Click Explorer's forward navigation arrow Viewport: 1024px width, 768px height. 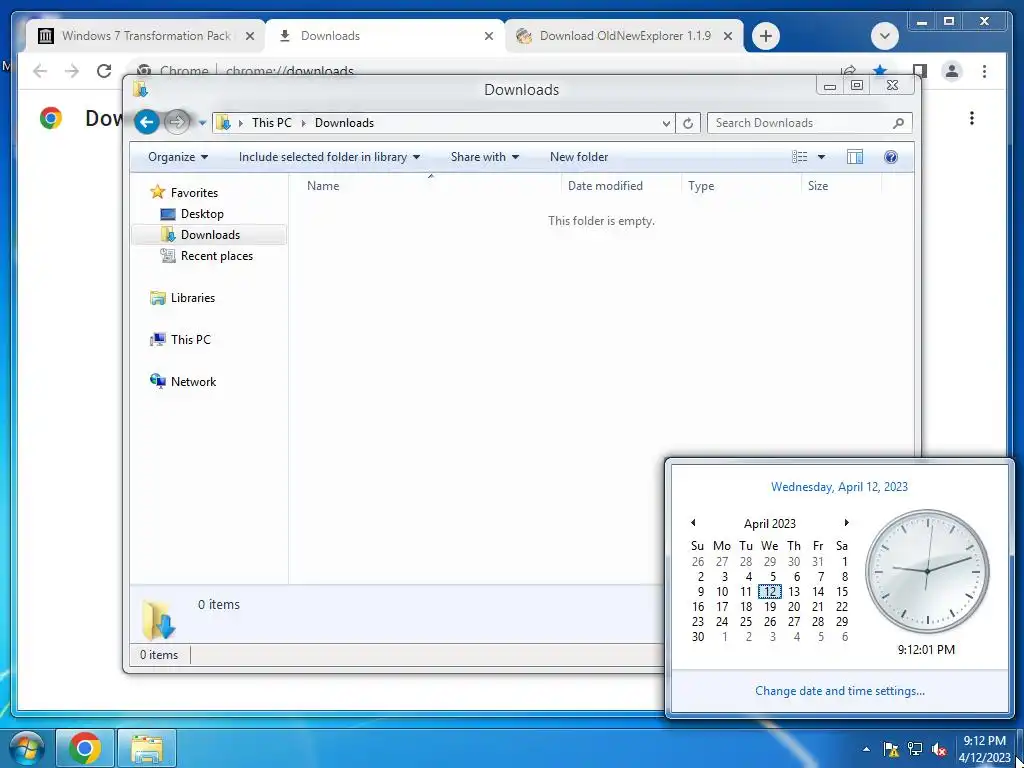tap(176, 121)
